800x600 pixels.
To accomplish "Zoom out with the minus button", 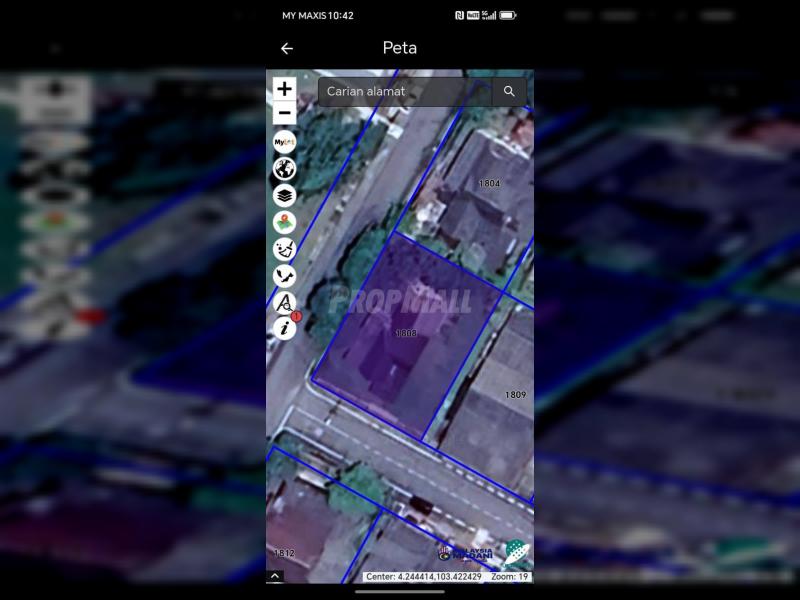I will pos(284,114).
